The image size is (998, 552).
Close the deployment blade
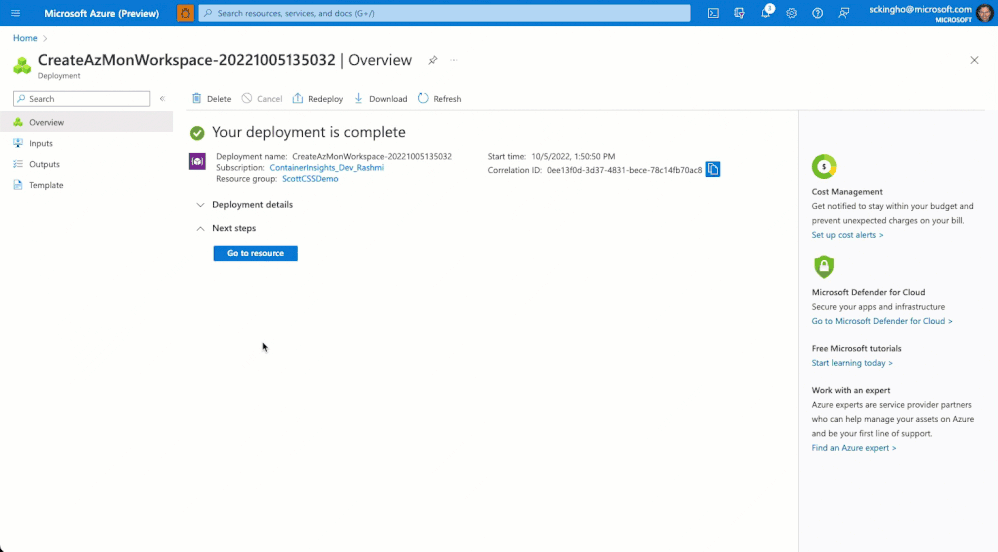click(974, 60)
